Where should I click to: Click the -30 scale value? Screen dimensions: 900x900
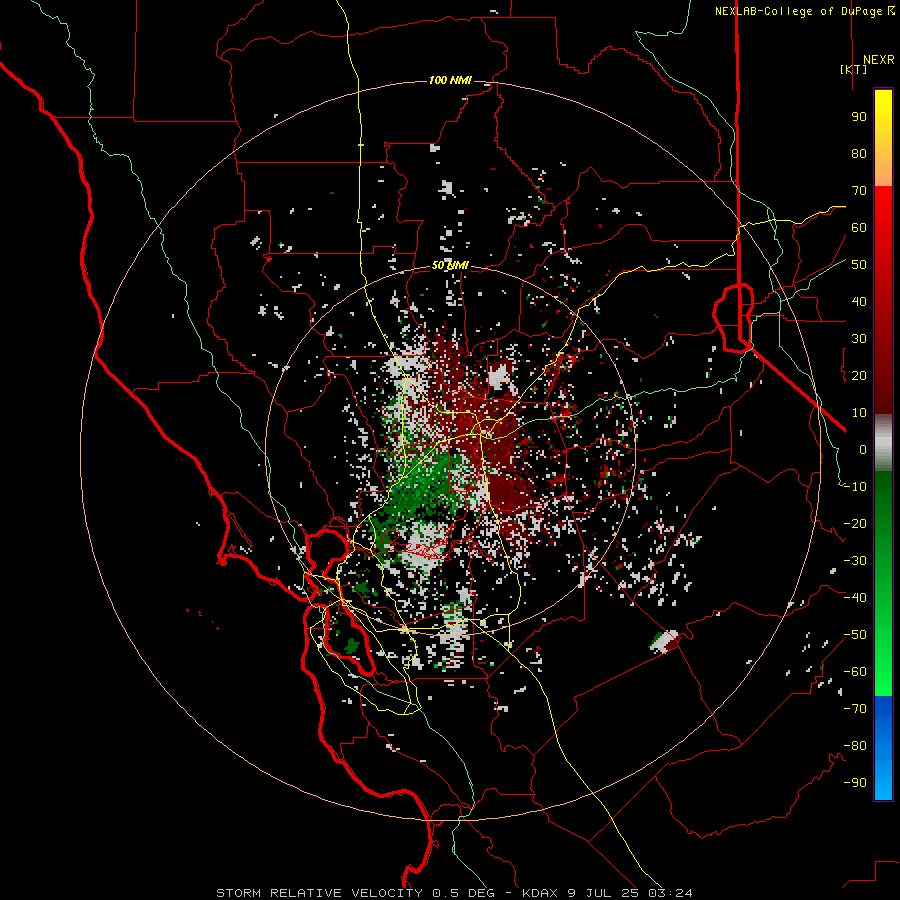click(x=855, y=561)
